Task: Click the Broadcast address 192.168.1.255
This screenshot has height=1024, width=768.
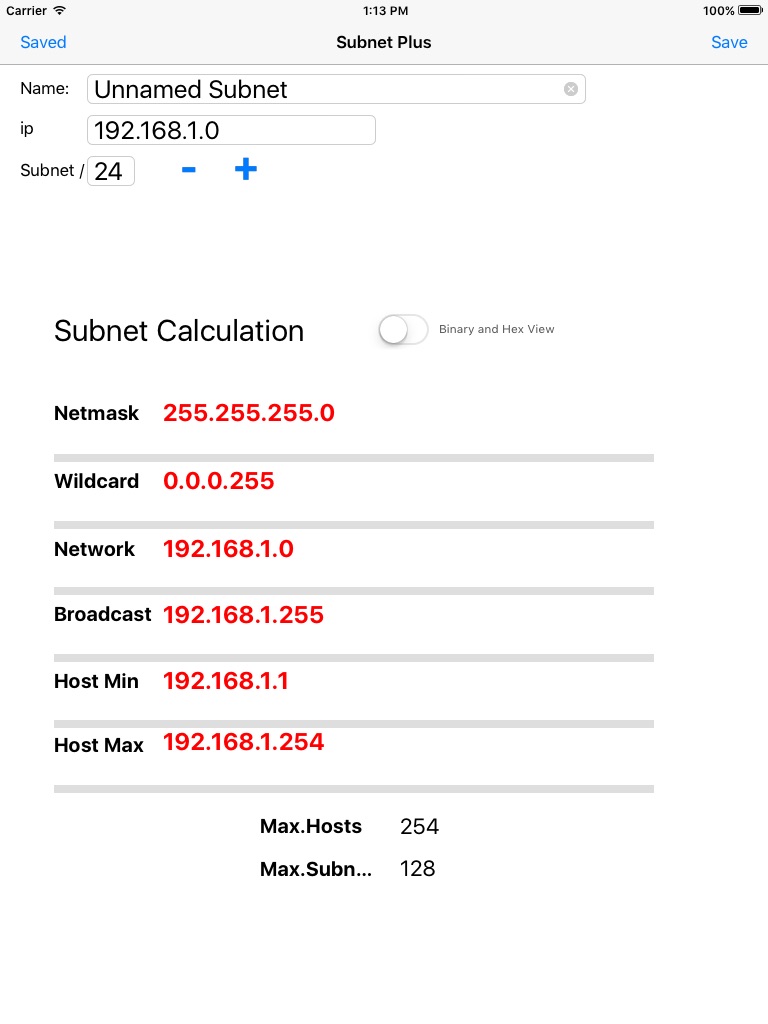Action: [243, 614]
